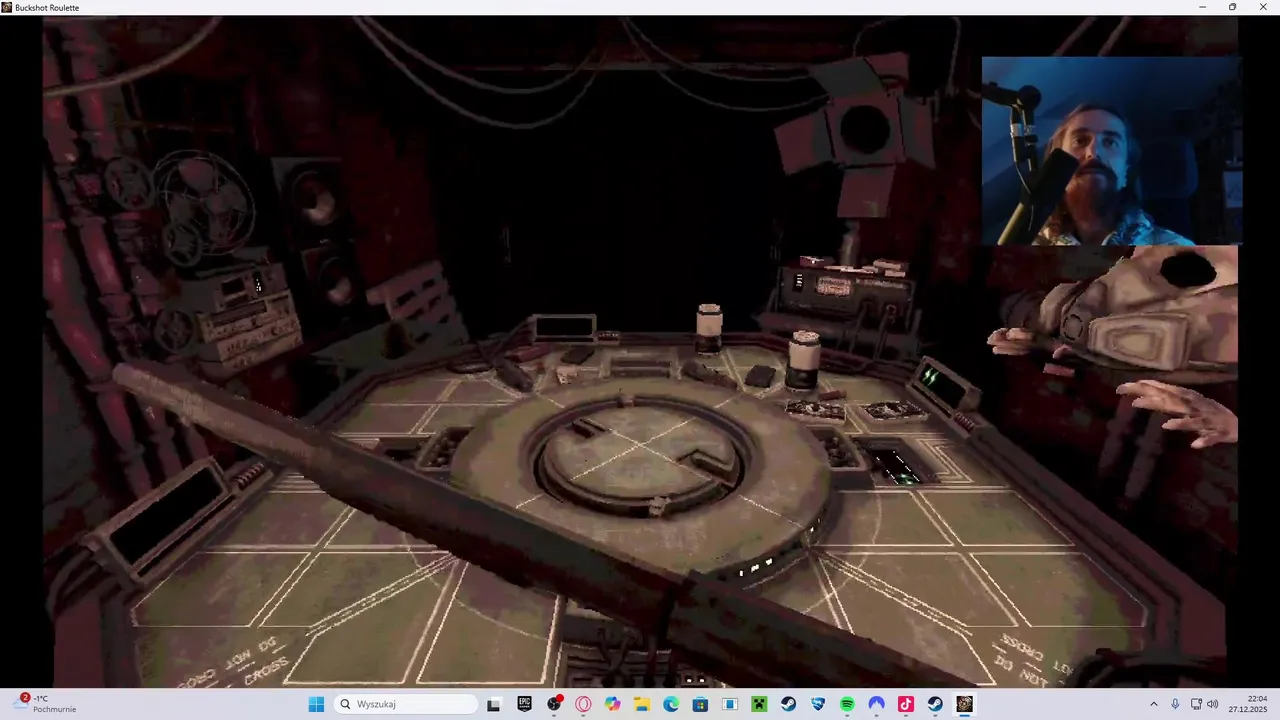Launch Rocket League from taskbar
Image resolution: width=1280 pixels, height=720 pixels.
click(x=818, y=704)
